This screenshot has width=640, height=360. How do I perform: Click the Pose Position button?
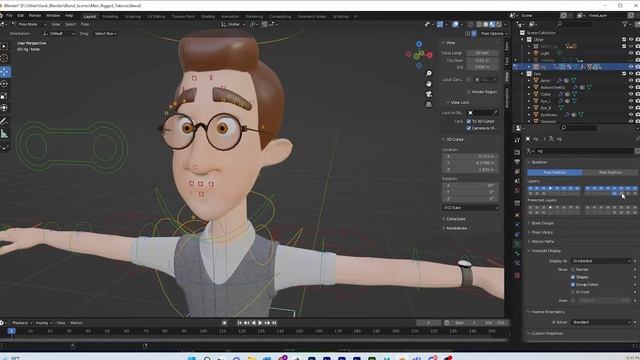pos(555,173)
